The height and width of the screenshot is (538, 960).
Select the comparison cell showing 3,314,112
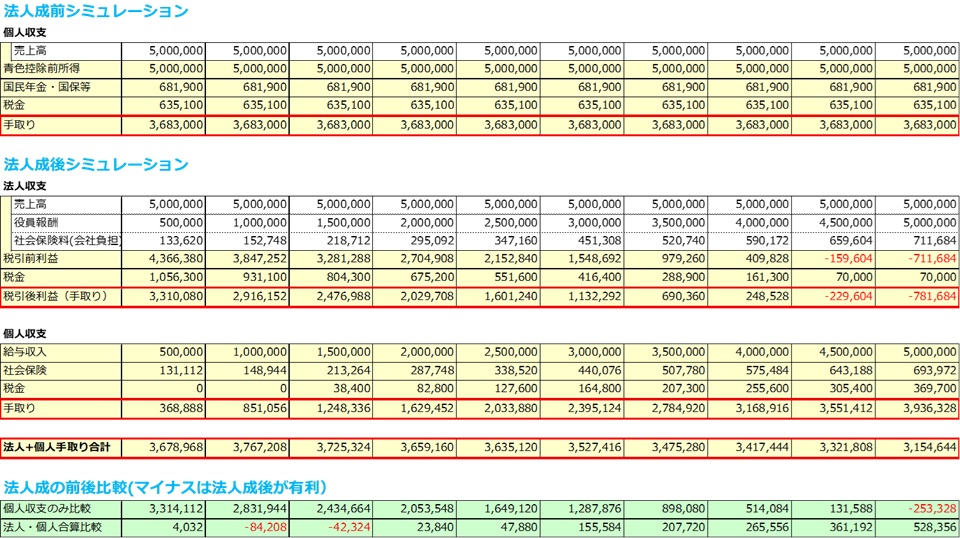tap(163, 509)
